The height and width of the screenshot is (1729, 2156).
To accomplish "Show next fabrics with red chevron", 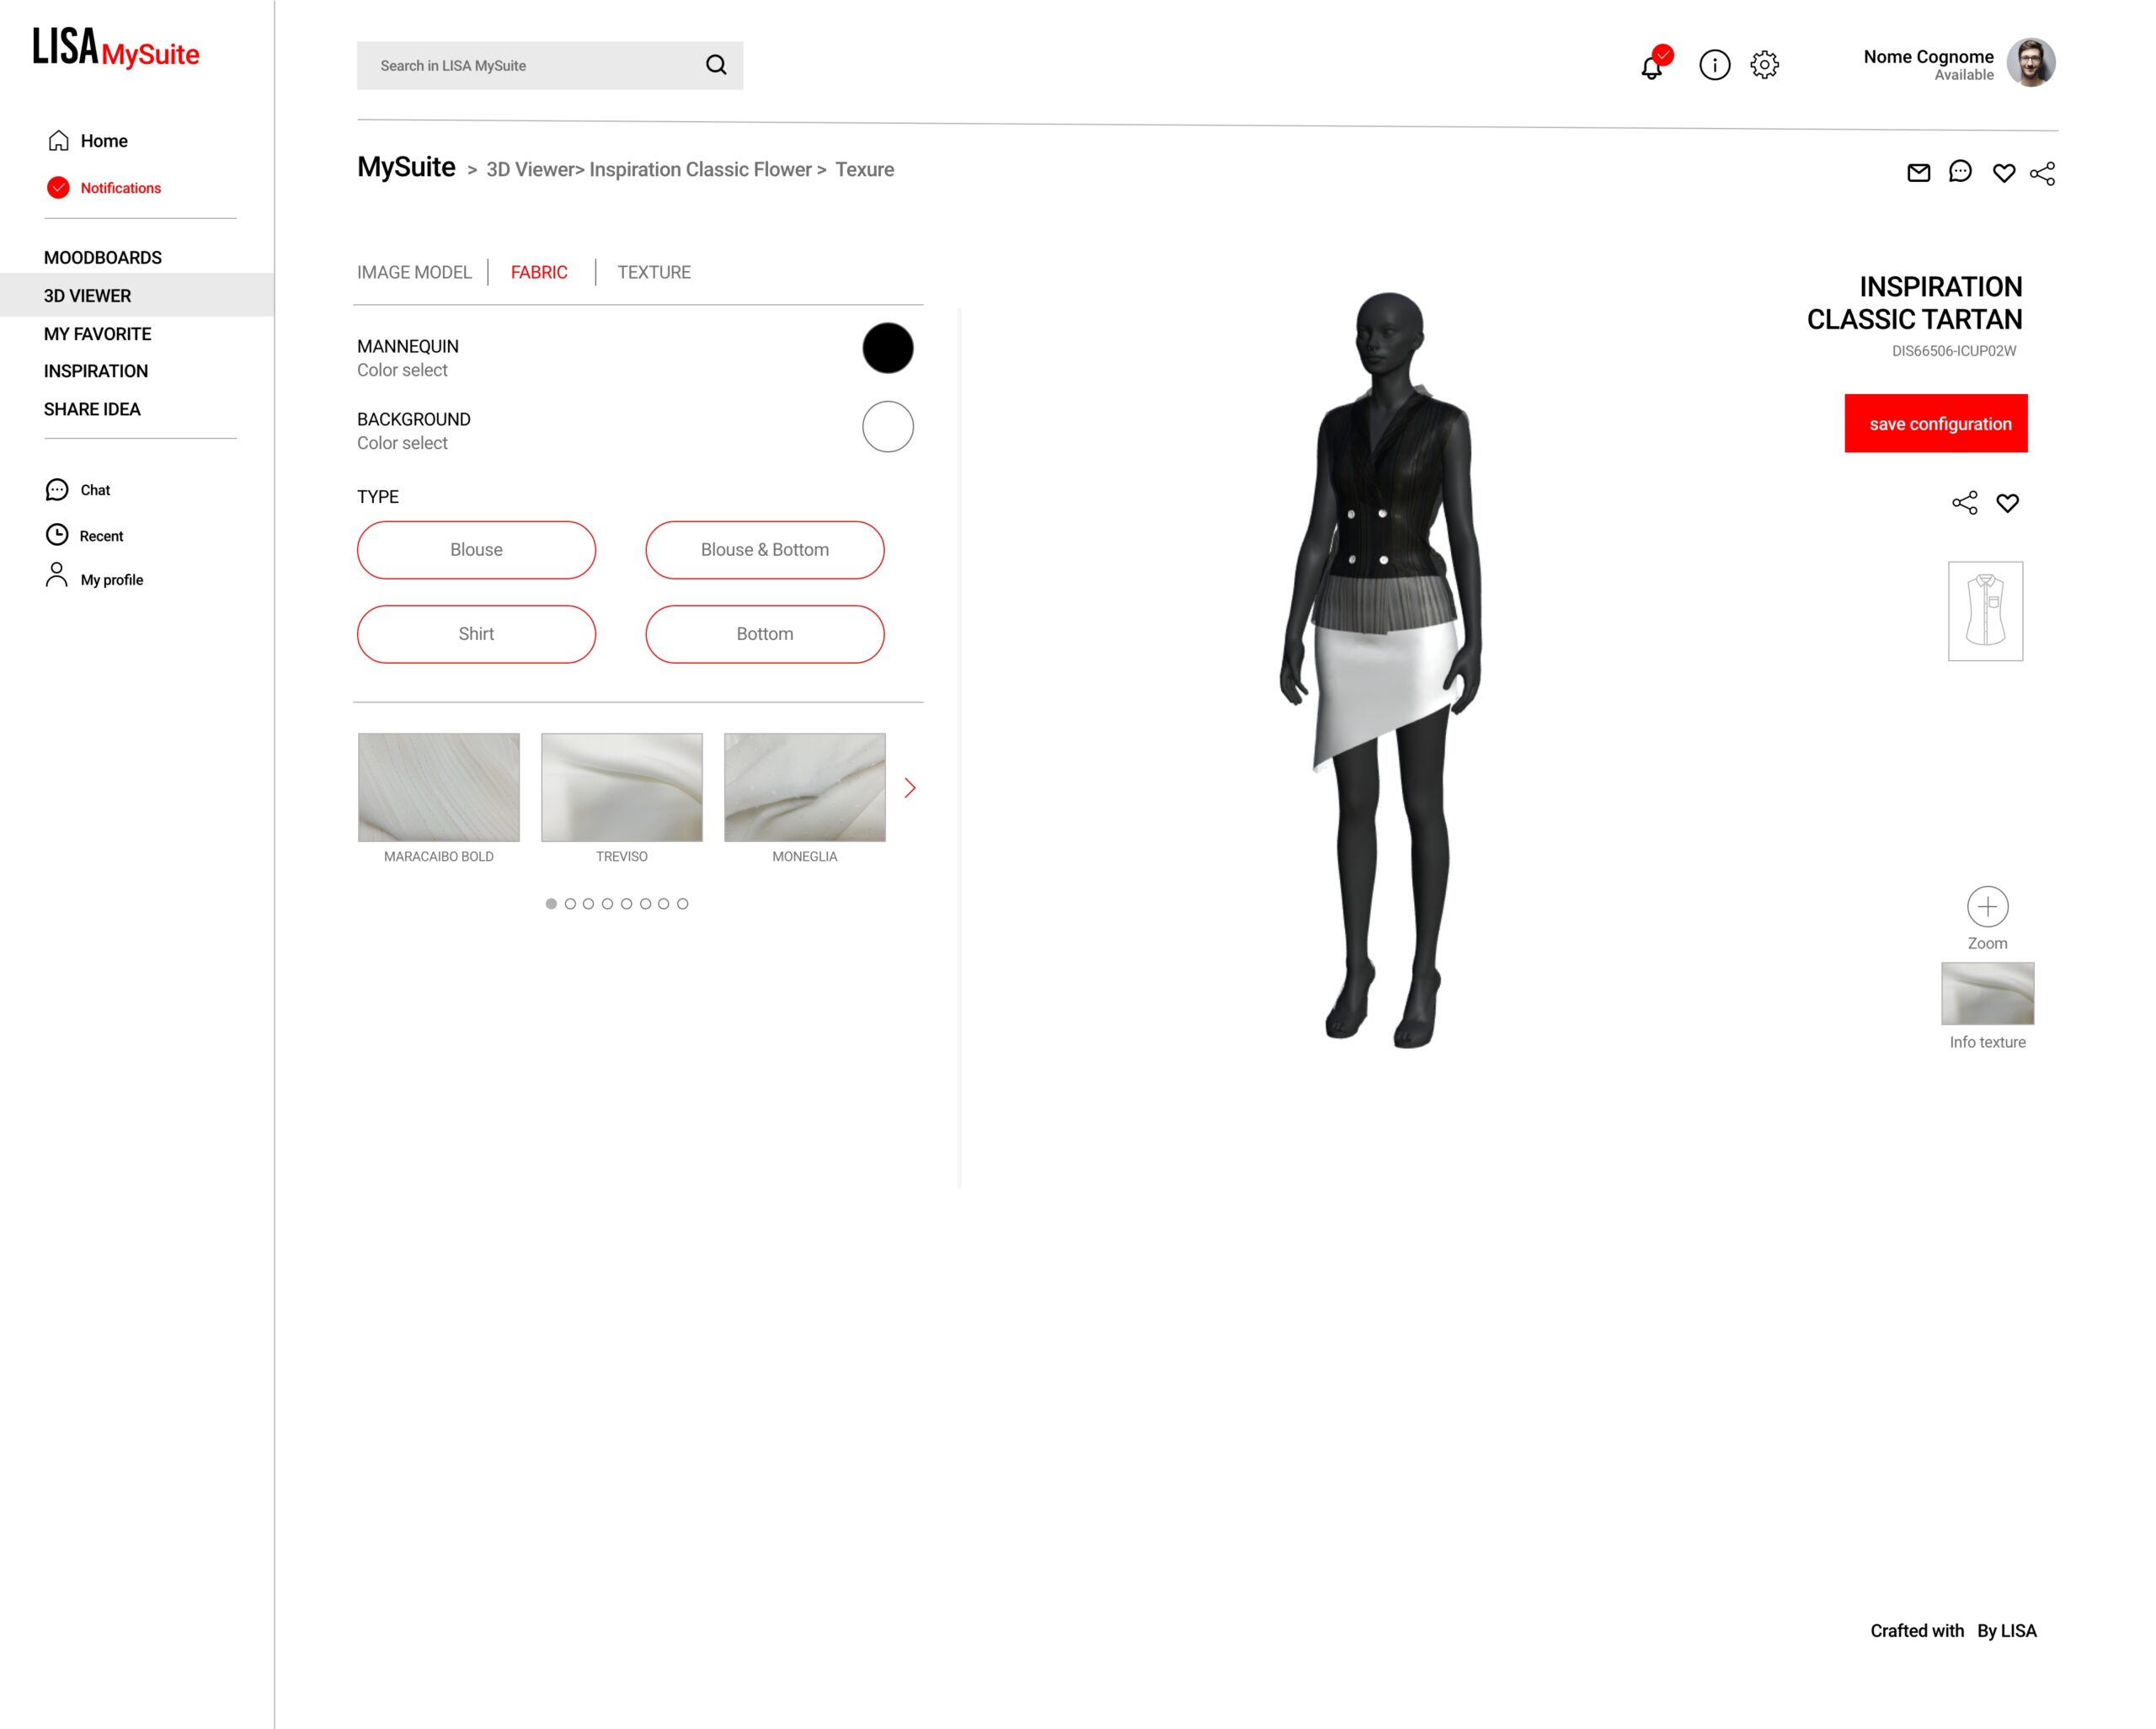I will click(x=910, y=788).
